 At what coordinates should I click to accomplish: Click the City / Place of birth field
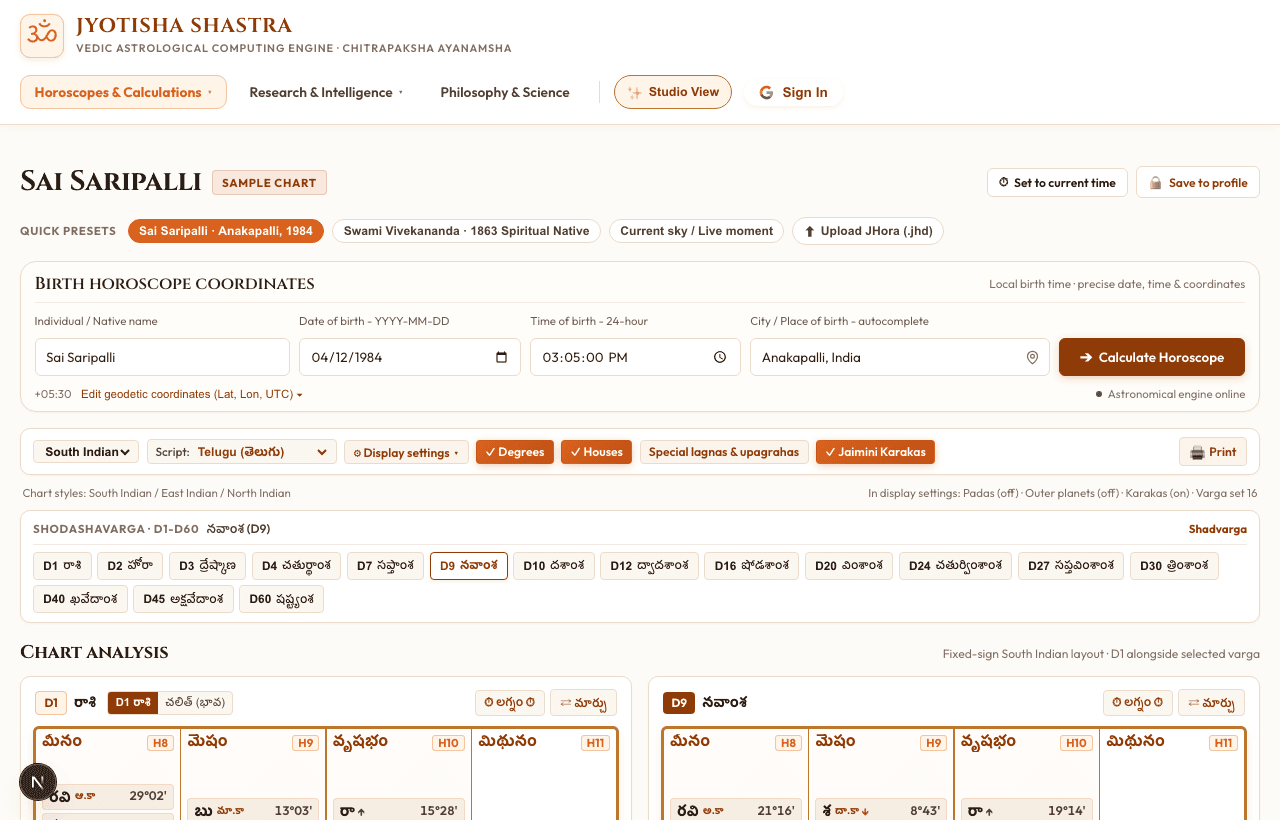click(x=900, y=357)
